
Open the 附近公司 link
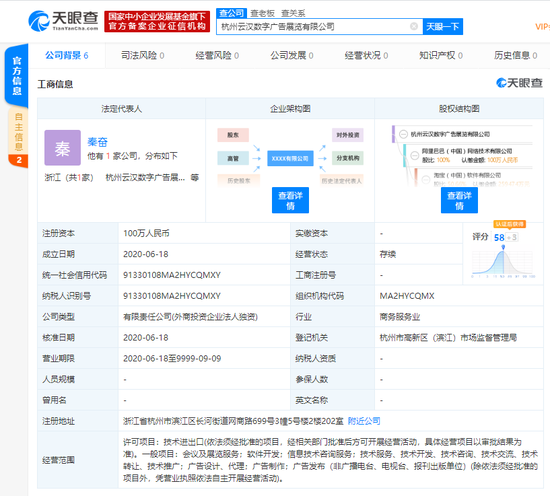(364, 421)
